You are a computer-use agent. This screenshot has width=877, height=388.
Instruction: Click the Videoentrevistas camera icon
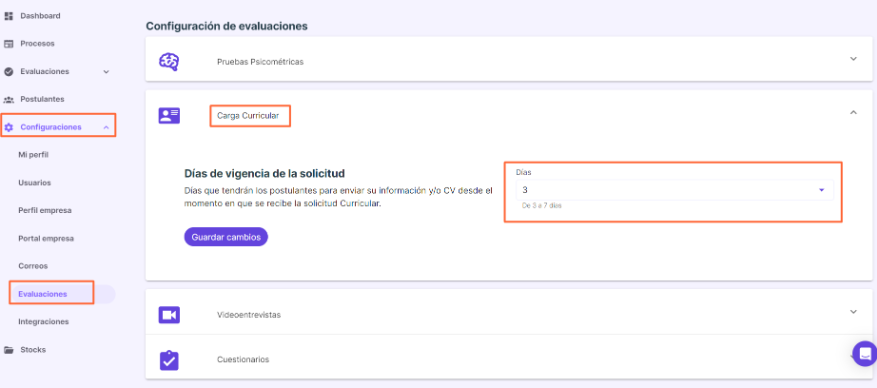(x=169, y=315)
